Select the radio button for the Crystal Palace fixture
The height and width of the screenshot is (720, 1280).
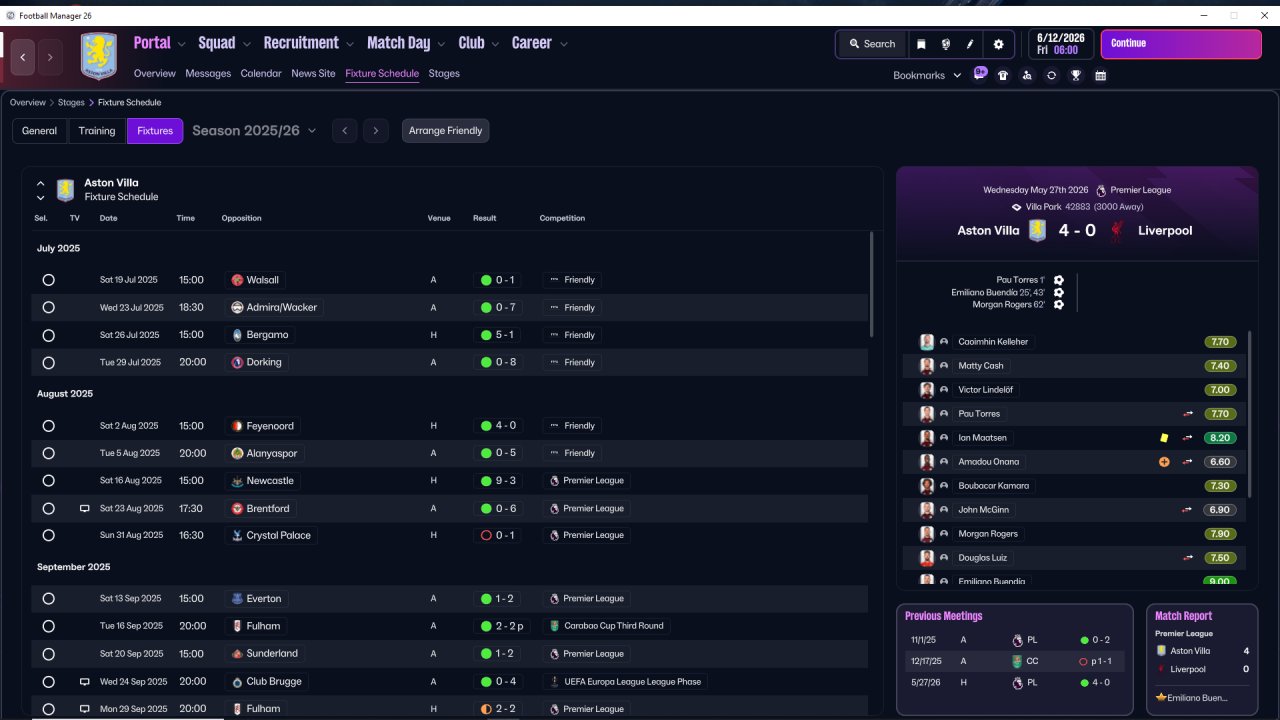[48, 535]
